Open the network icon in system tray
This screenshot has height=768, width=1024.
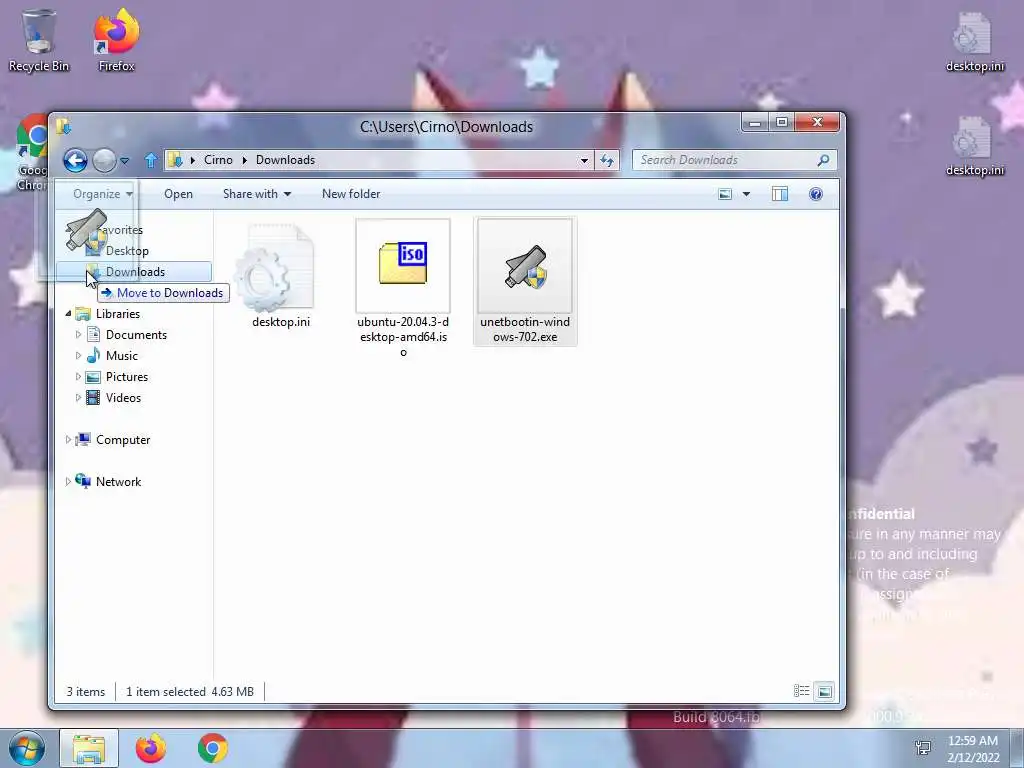click(923, 748)
